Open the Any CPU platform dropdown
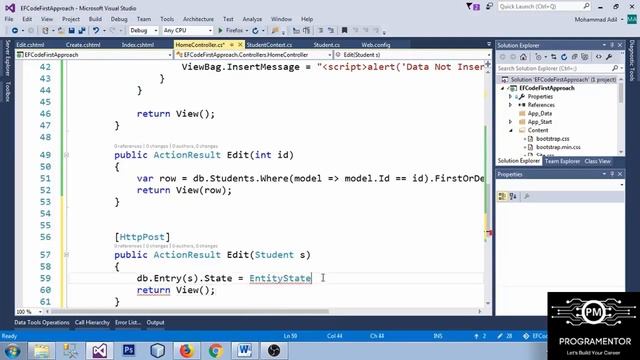Viewport: 640px width, 360px height. 188,31
